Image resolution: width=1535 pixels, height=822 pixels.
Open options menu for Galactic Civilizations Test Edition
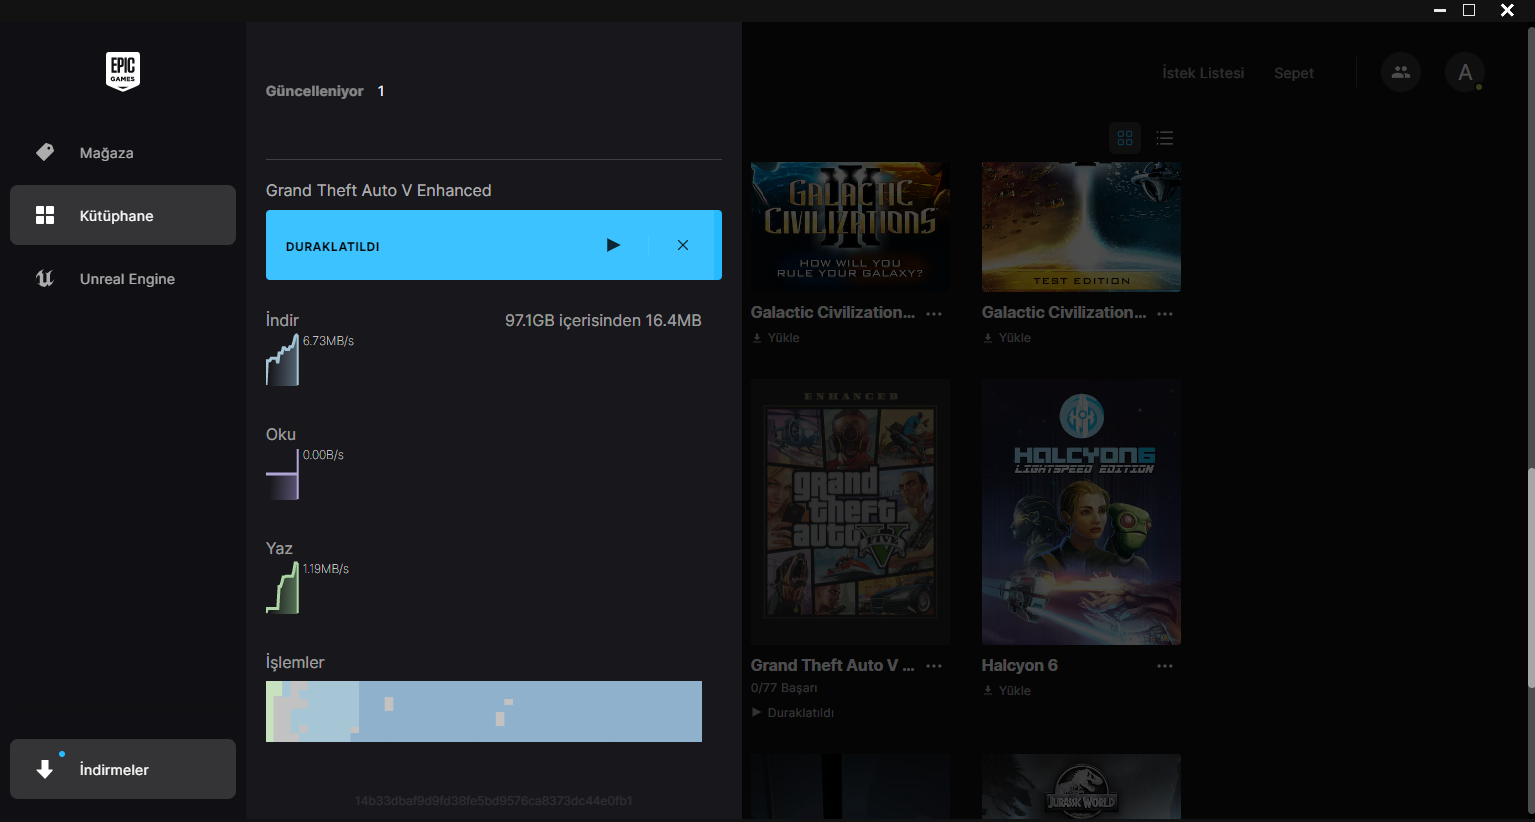click(1165, 313)
